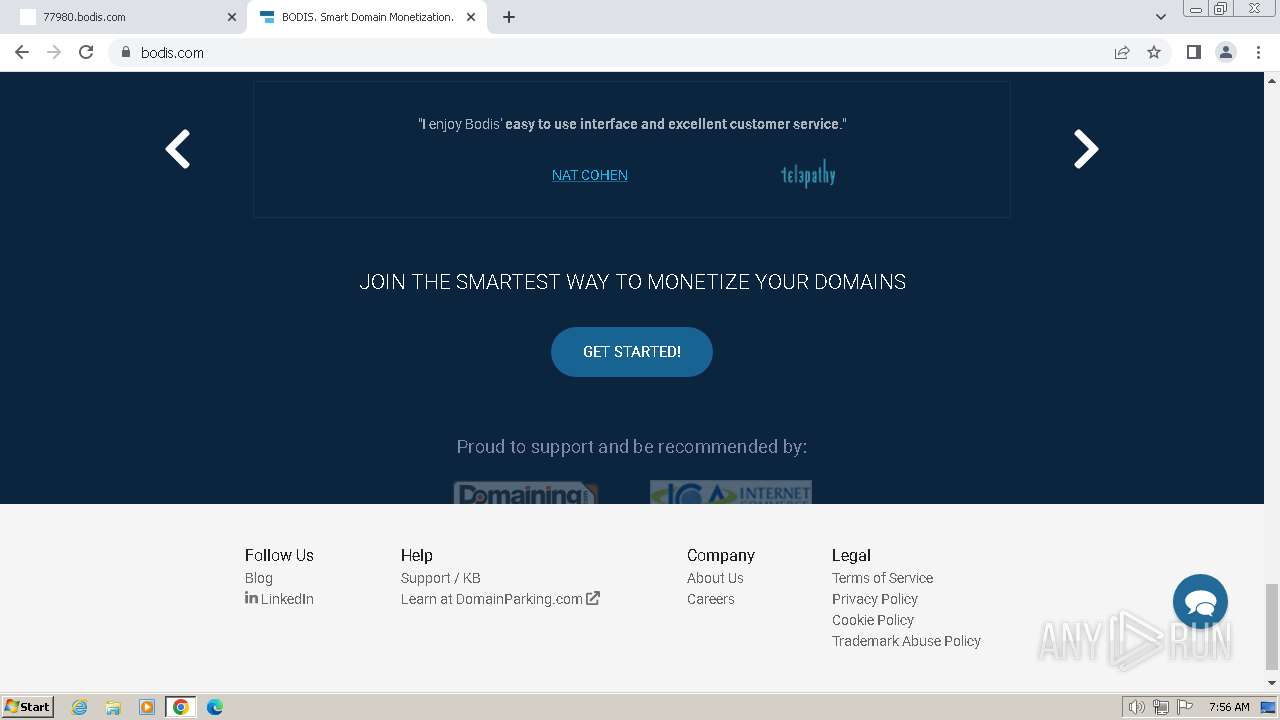The height and width of the screenshot is (720, 1280).
Task: Toggle the browser side panel
Action: click(x=1193, y=52)
